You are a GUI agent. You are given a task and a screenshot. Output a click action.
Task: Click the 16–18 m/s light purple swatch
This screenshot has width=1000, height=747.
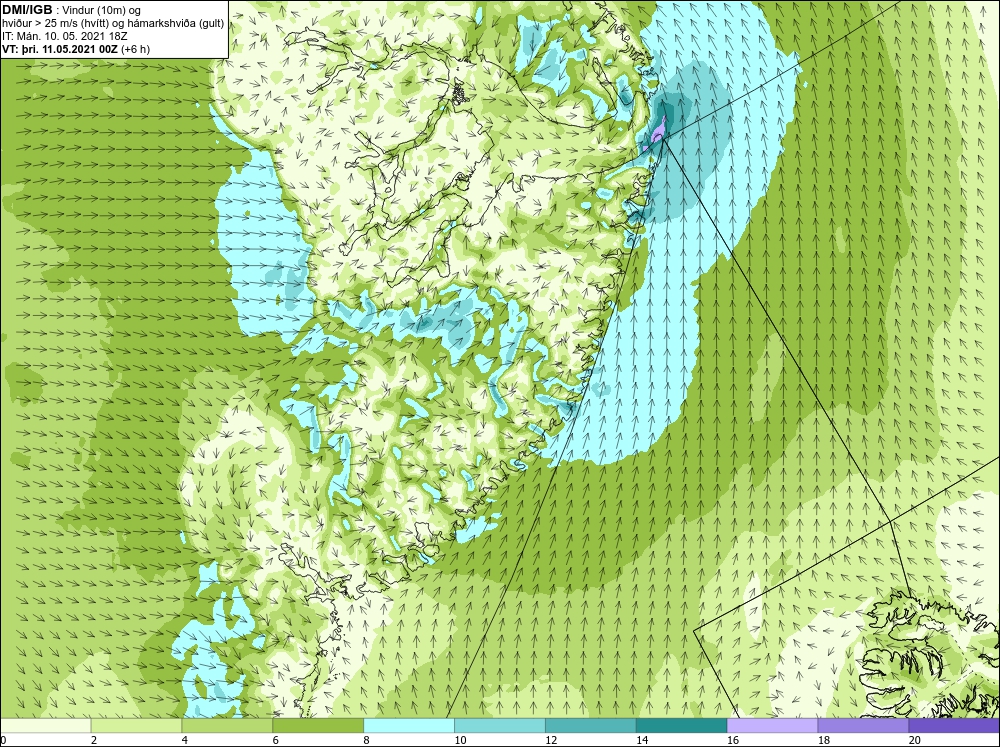(x=772, y=725)
